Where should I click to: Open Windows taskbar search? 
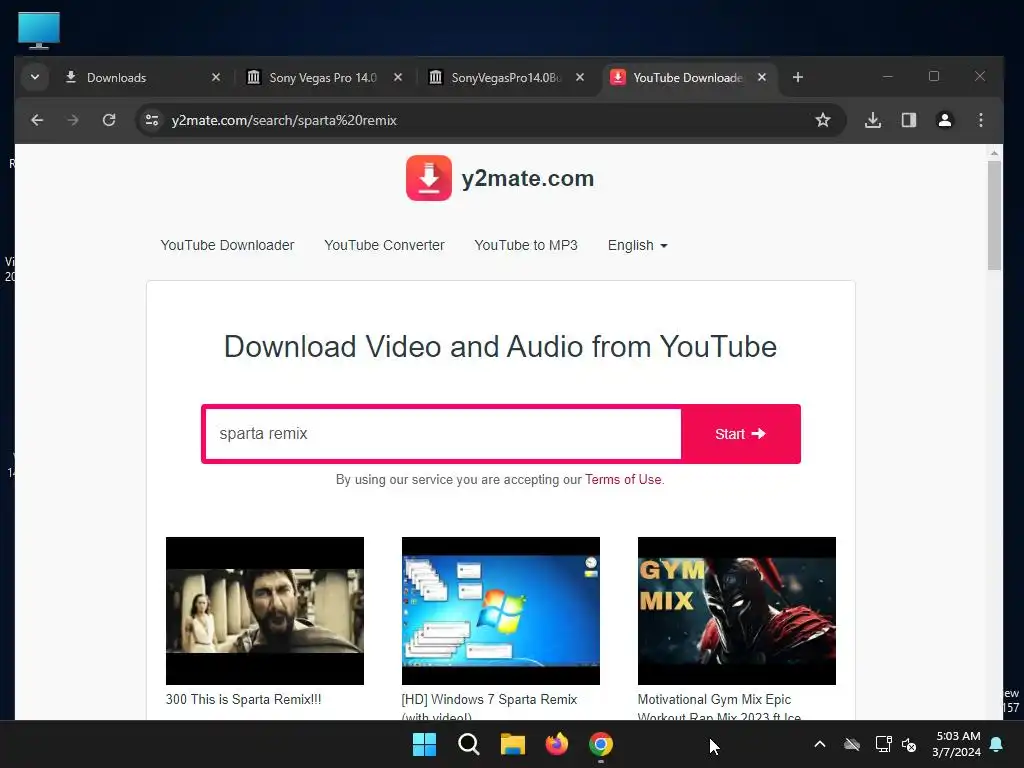(468, 744)
